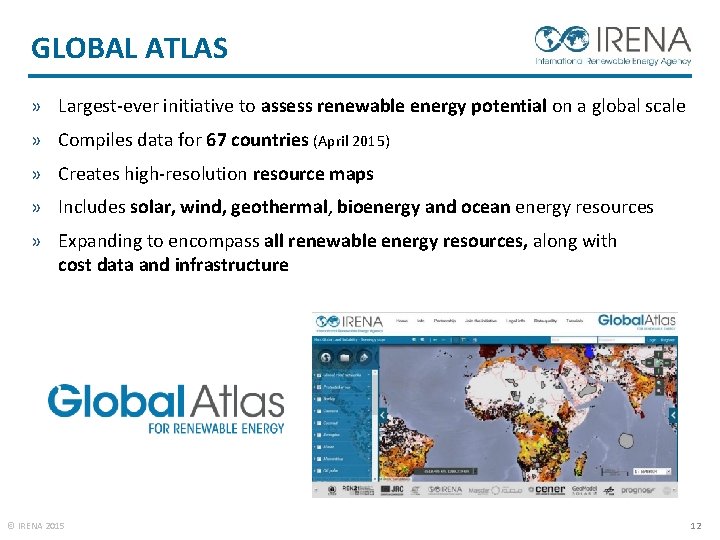Click the GlobalAtlas logo in the web page header
720x540 pixels.
(x=637, y=322)
